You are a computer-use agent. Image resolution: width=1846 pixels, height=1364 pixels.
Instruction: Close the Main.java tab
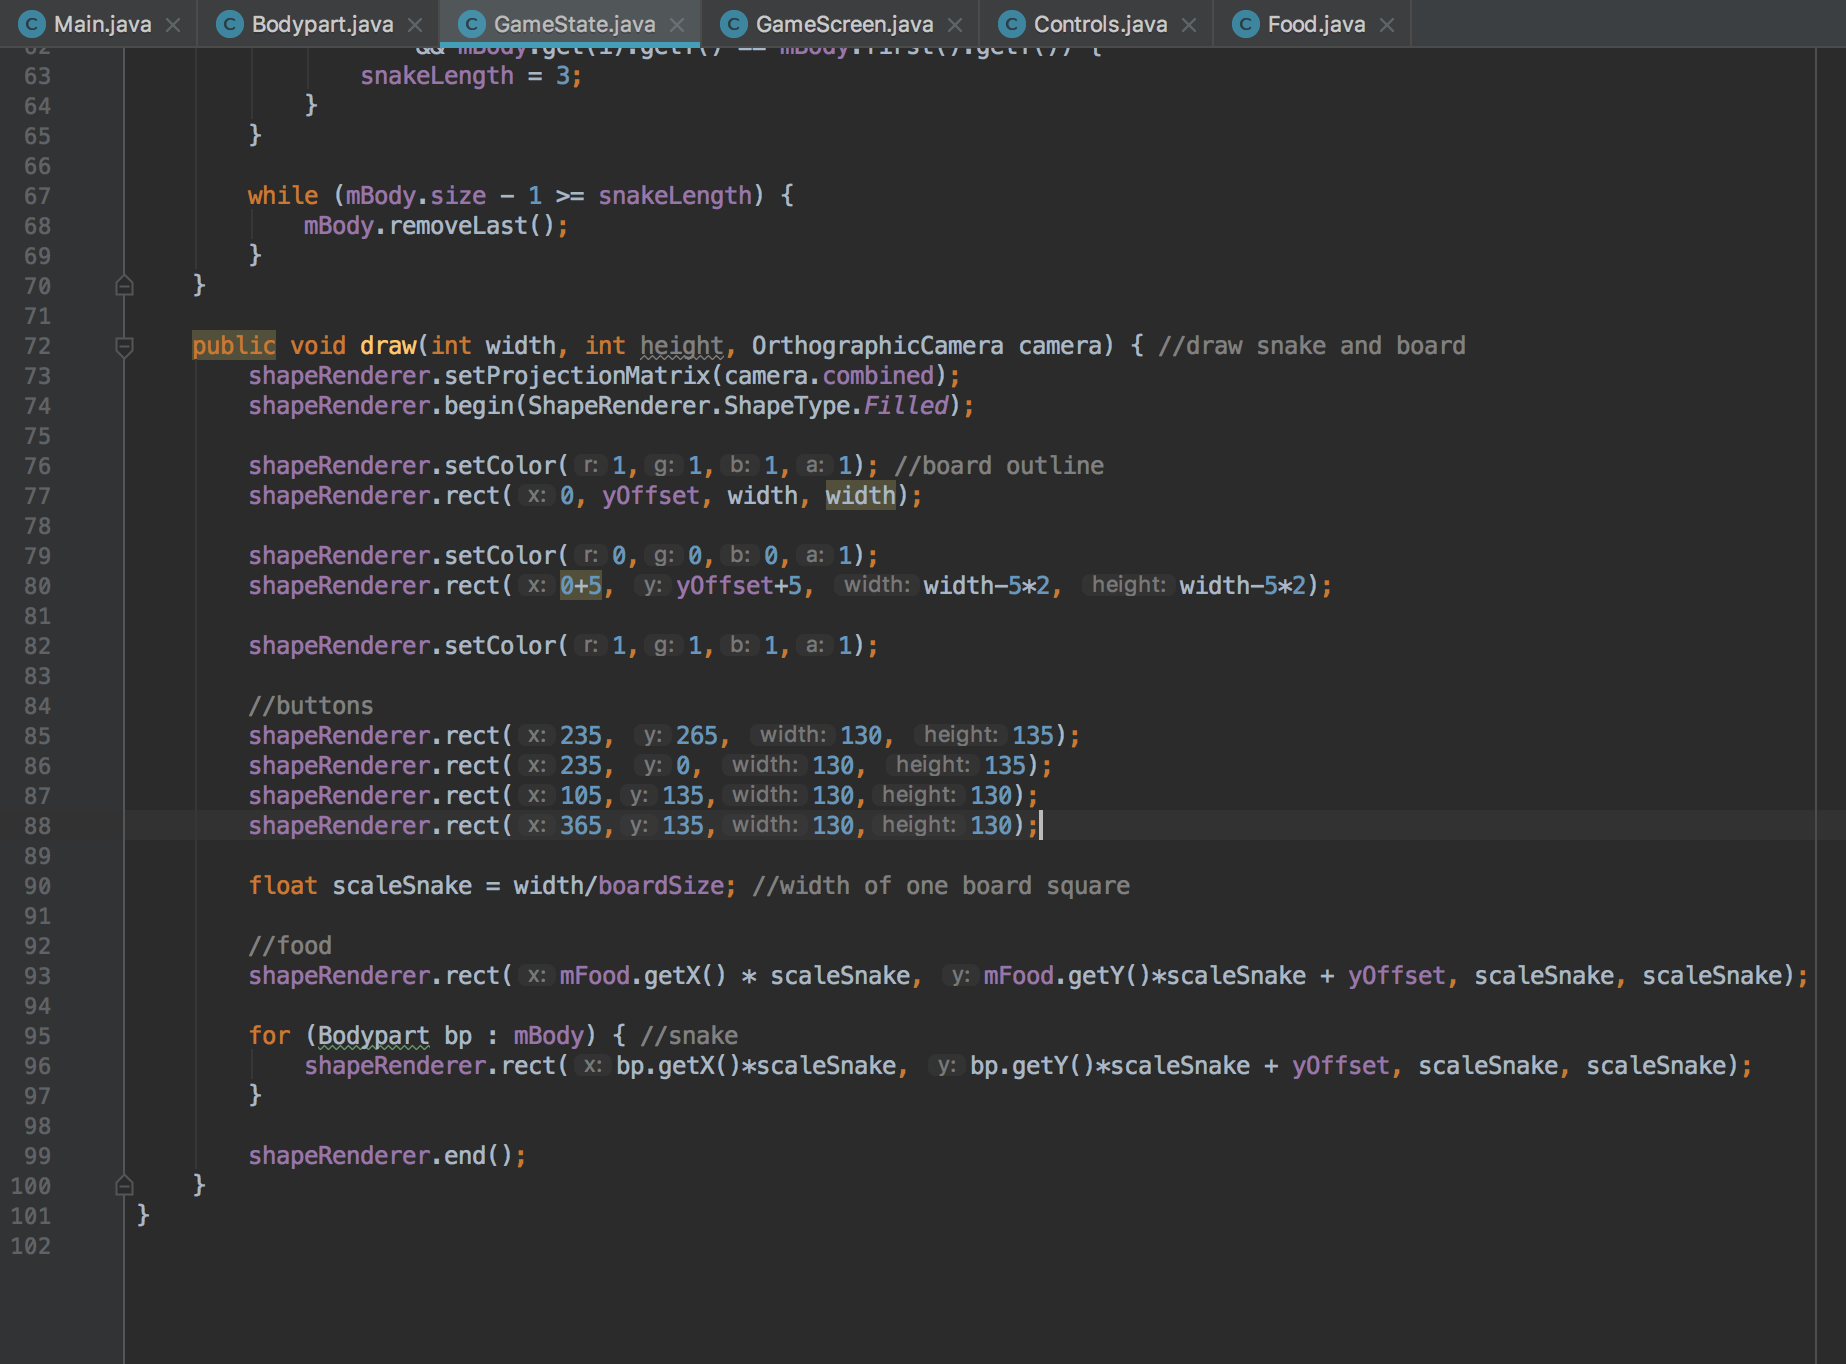pyautogui.click(x=173, y=25)
